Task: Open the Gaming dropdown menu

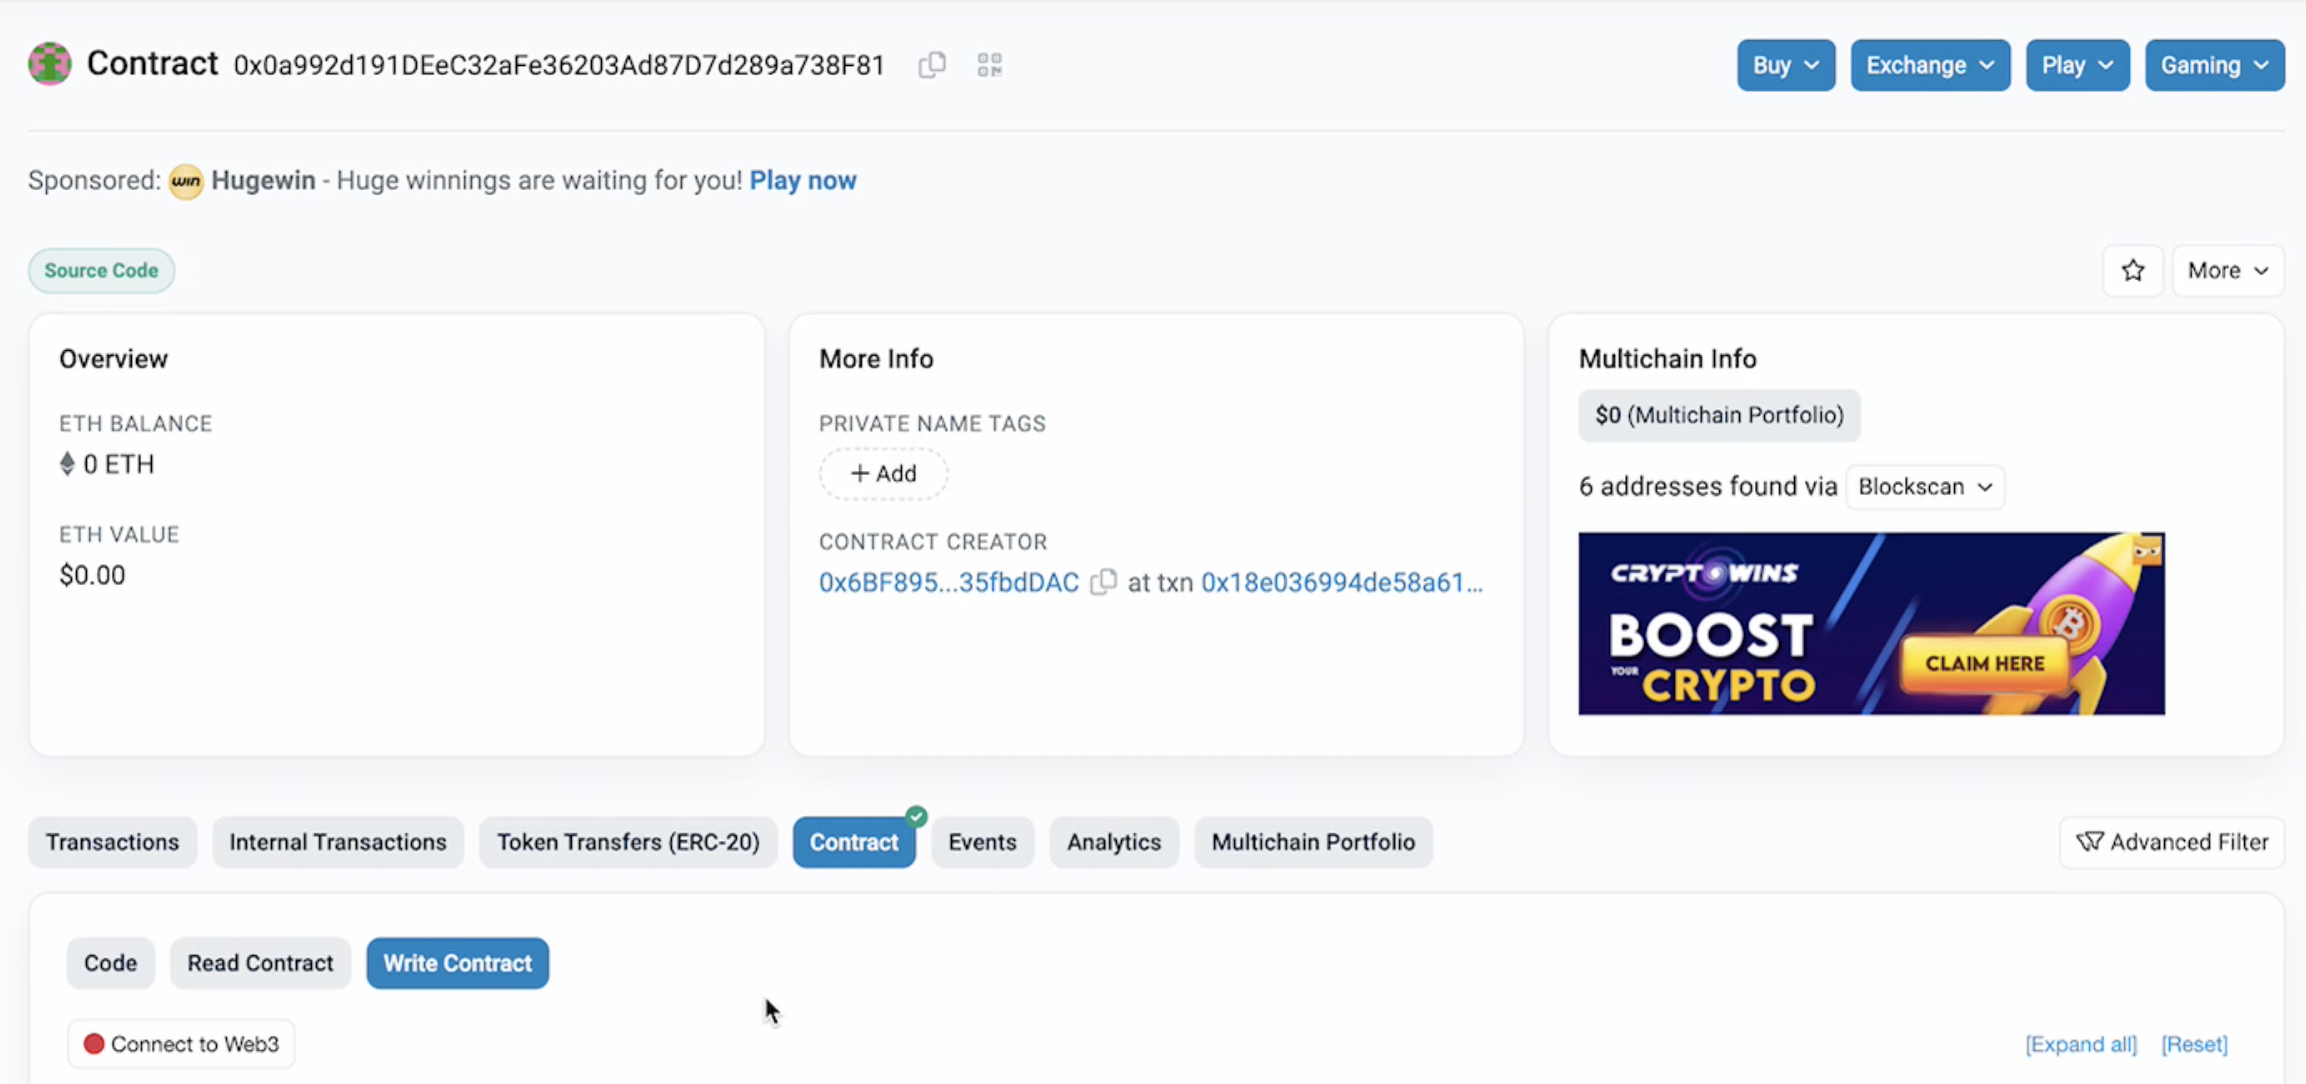Action: tap(2214, 65)
